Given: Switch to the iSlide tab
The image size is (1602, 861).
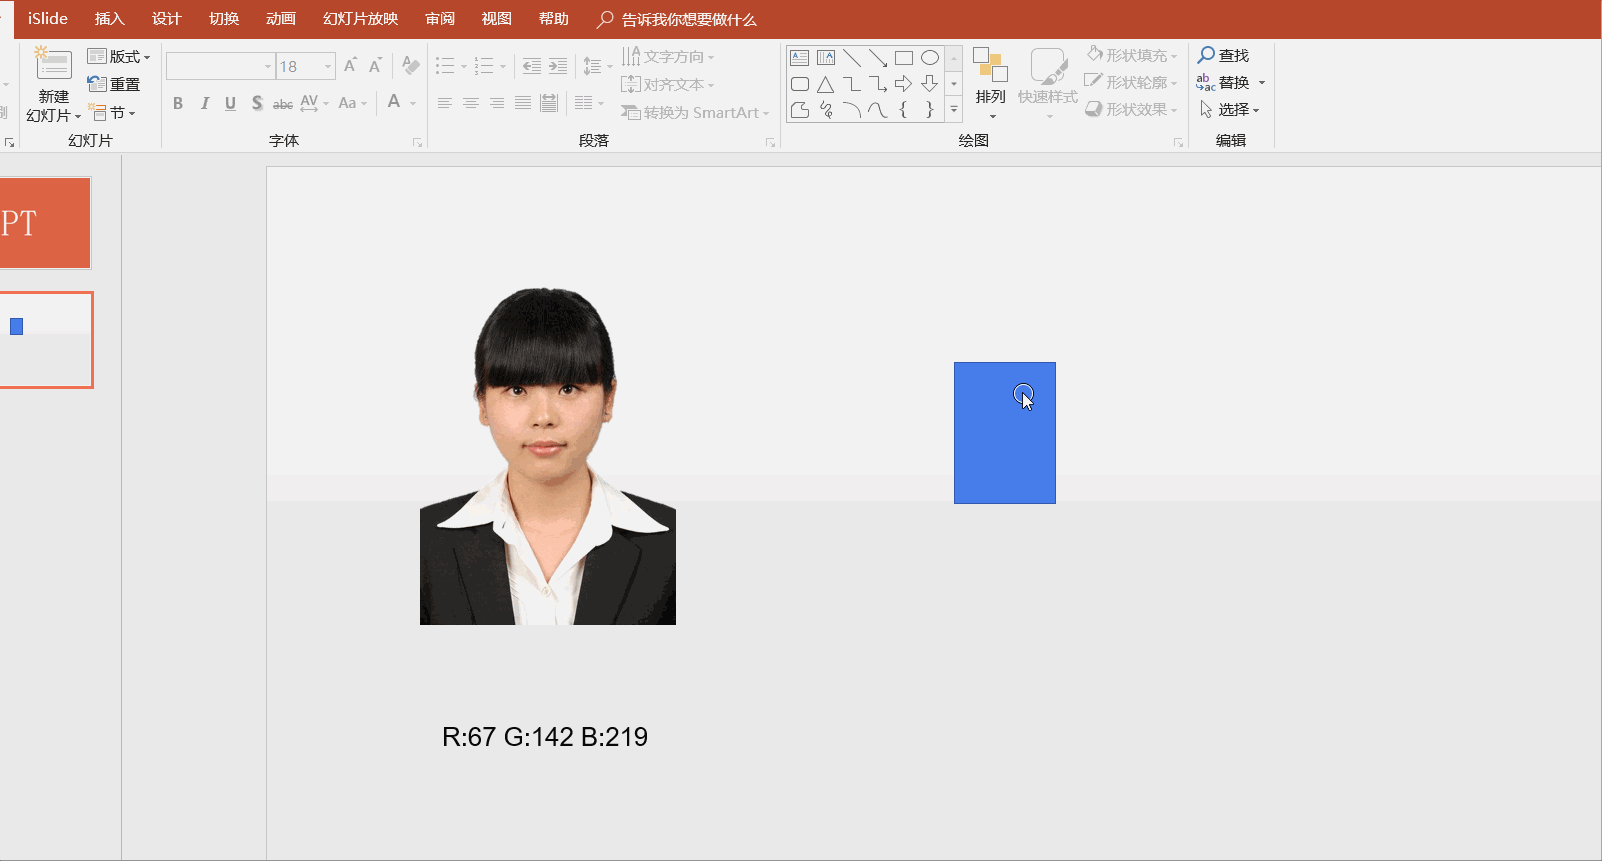Looking at the screenshot, I should point(48,19).
